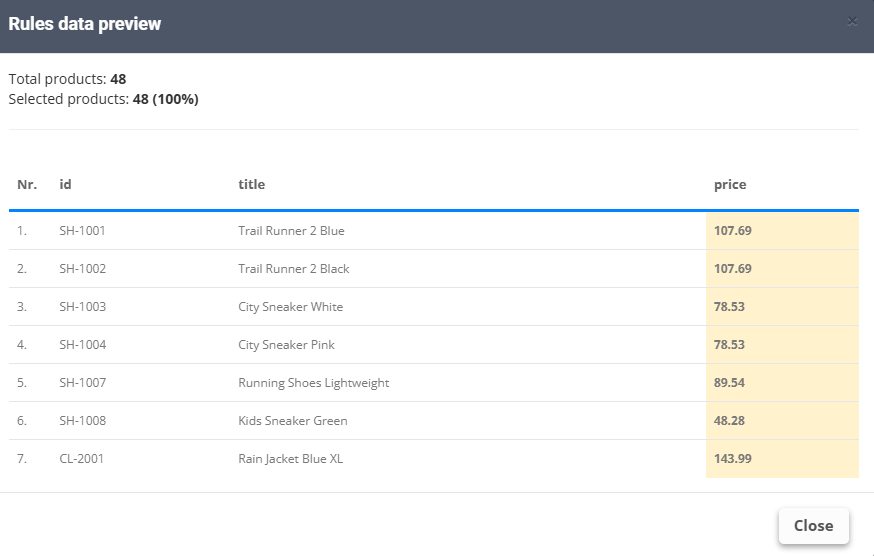Select the CL-2001 id cell
The image size is (874, 556).
pos(81,458)
